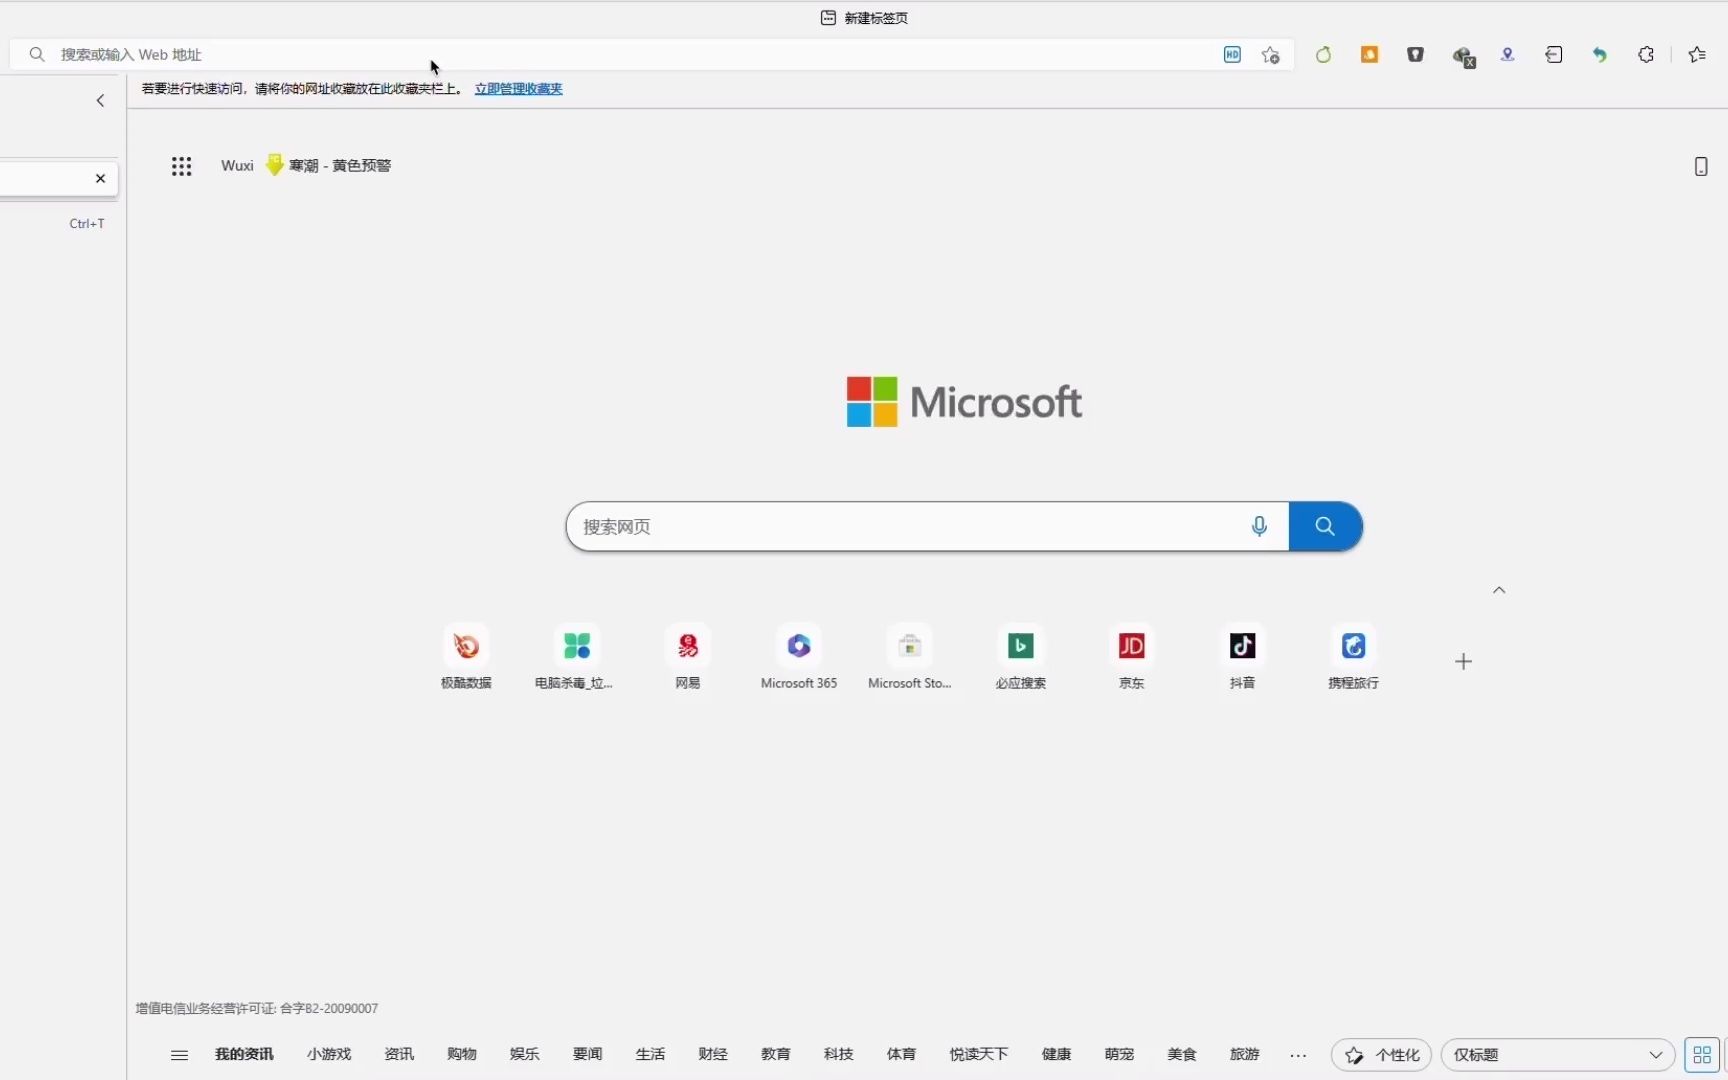The image size is (1728, 1080).
Task: Open the Microsoft 365 quick link
Action: [799, 658]
